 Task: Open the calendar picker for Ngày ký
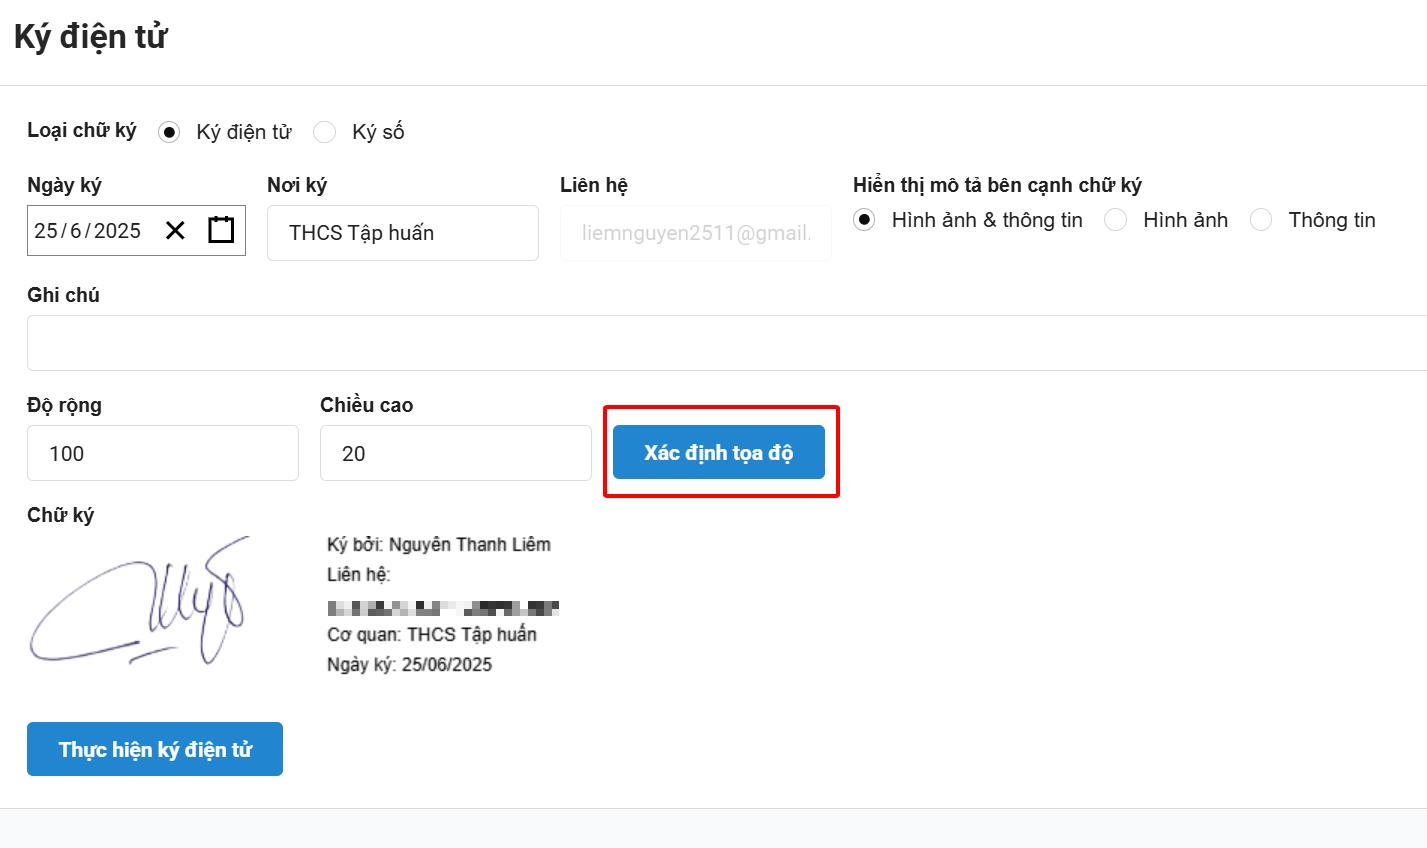click(x=221, y=230)
